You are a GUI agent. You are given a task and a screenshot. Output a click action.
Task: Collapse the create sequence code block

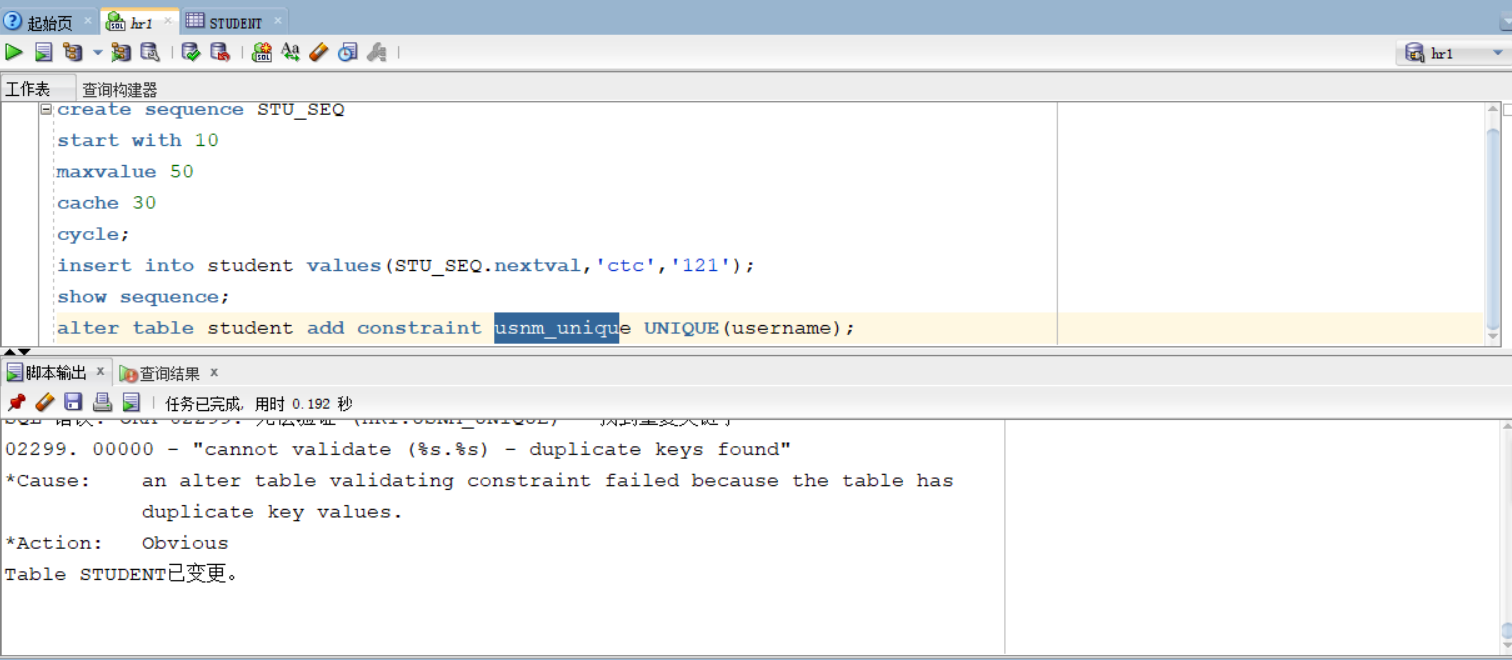tap(47, 110)
